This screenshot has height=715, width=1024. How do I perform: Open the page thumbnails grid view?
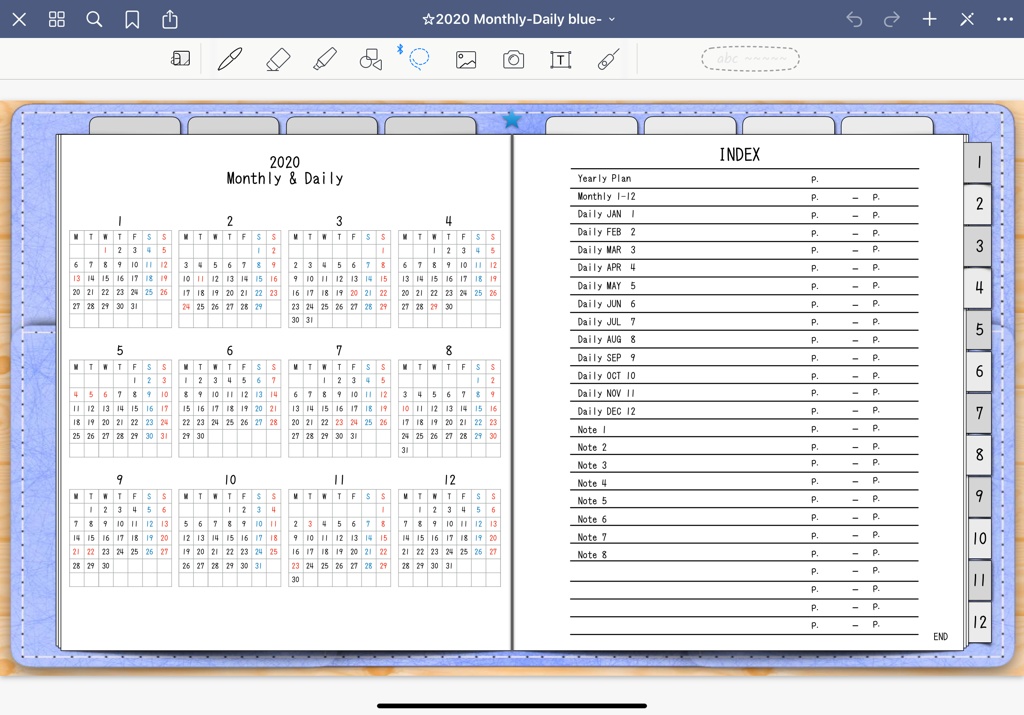tap(57, 20)
